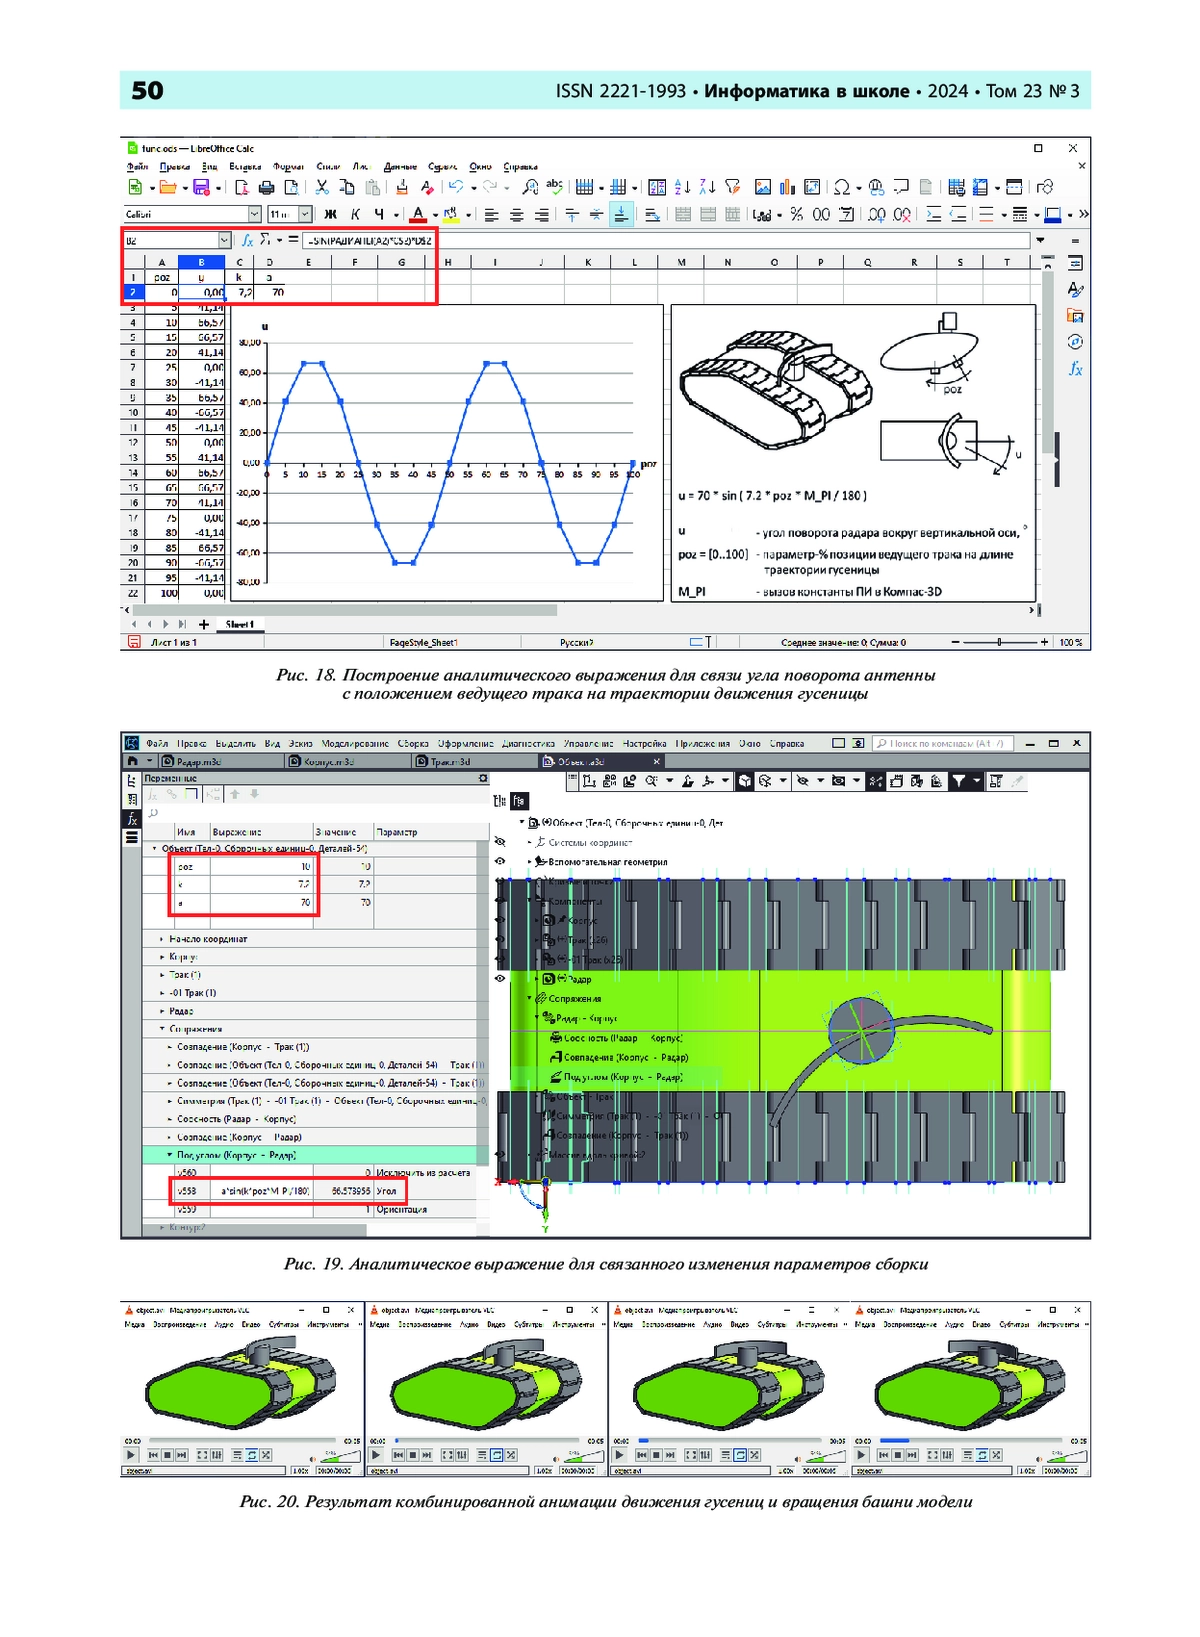Toggle Bold Ж formatting in Calc
The image size is (1200, 1637).
click(330, 214)
